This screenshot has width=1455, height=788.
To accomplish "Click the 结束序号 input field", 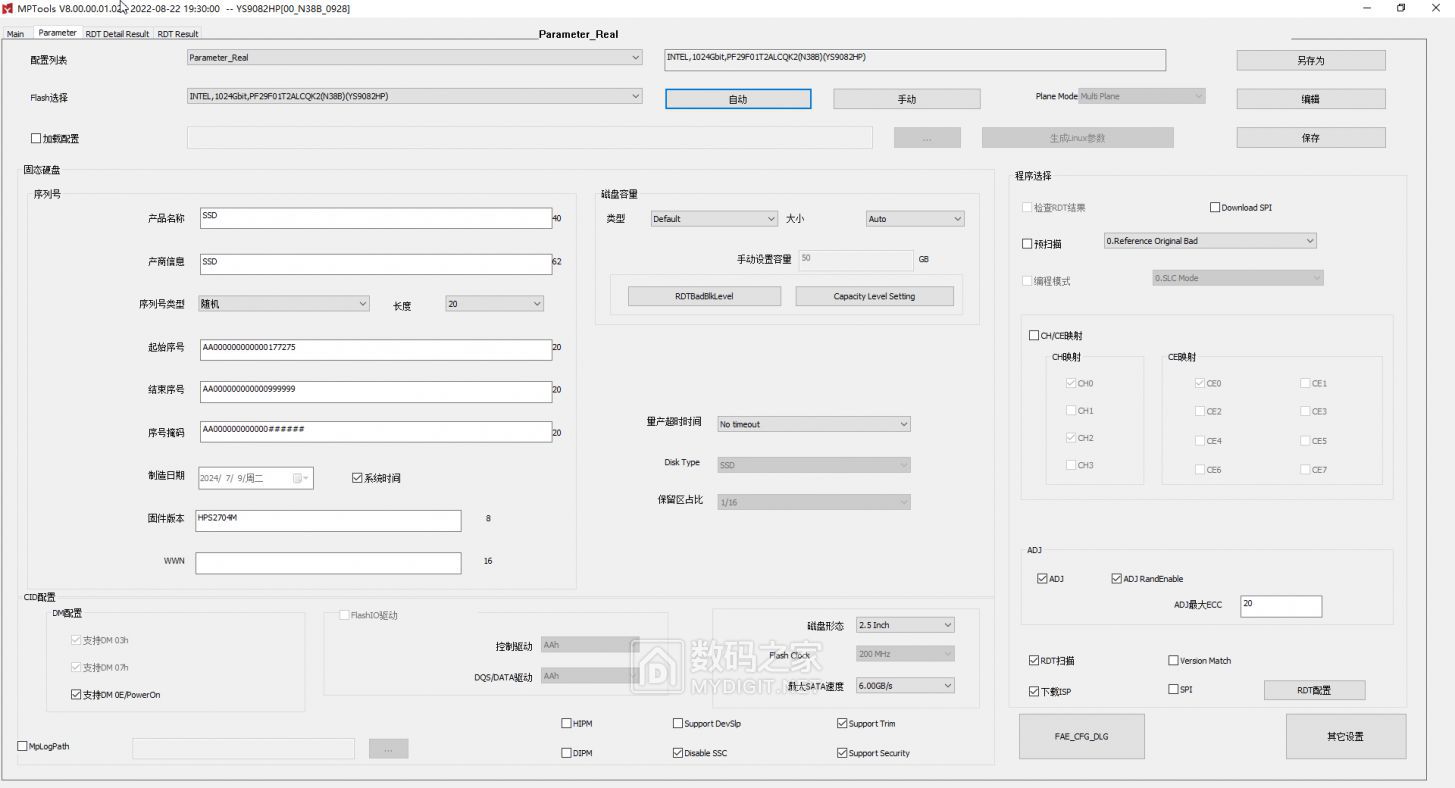I will coord(375,392).
